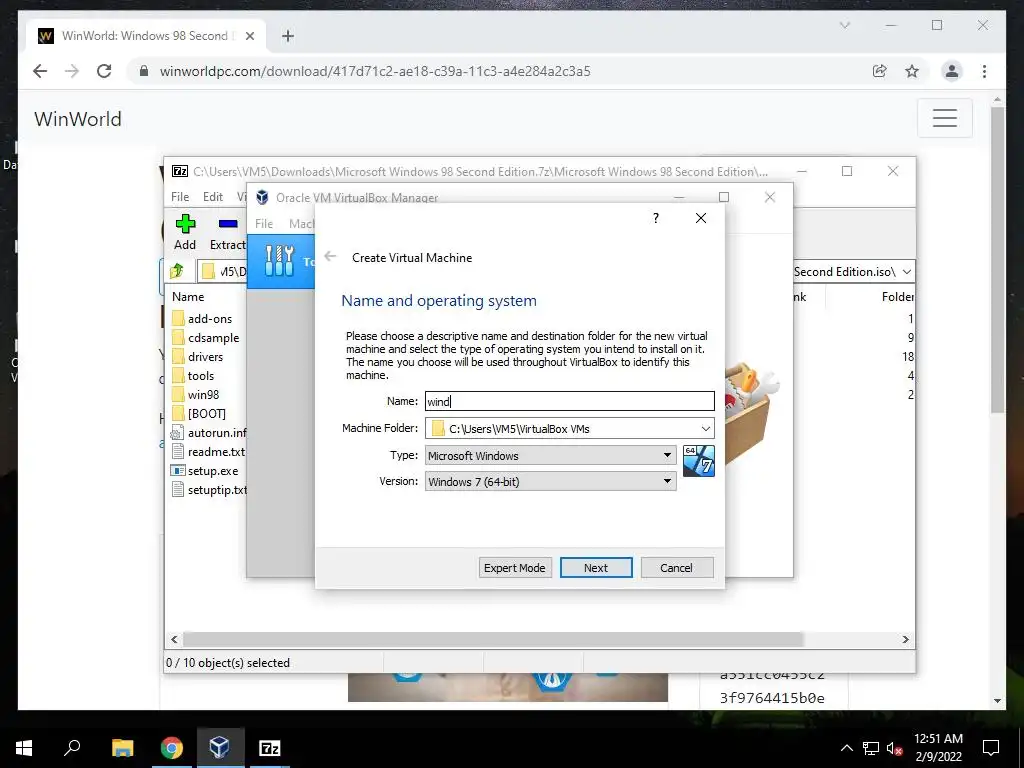Click the Name column header in 7-Zip
Viewport: 1024px width, 768px height.
click(x=188, y=296)
